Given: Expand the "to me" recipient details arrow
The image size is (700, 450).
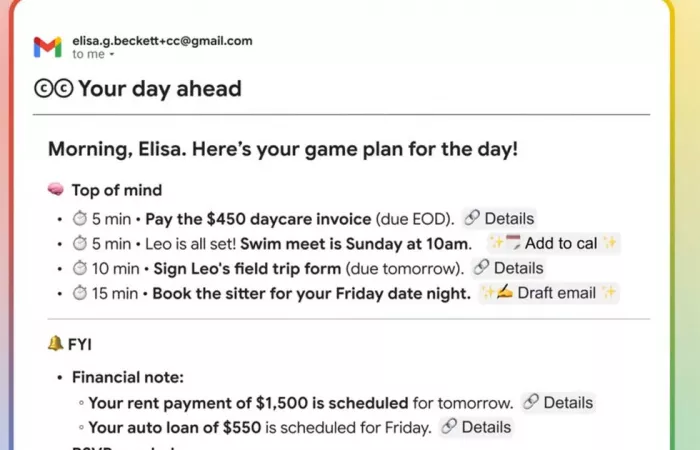Looking at the screenshot, I should tap(111, 55).
